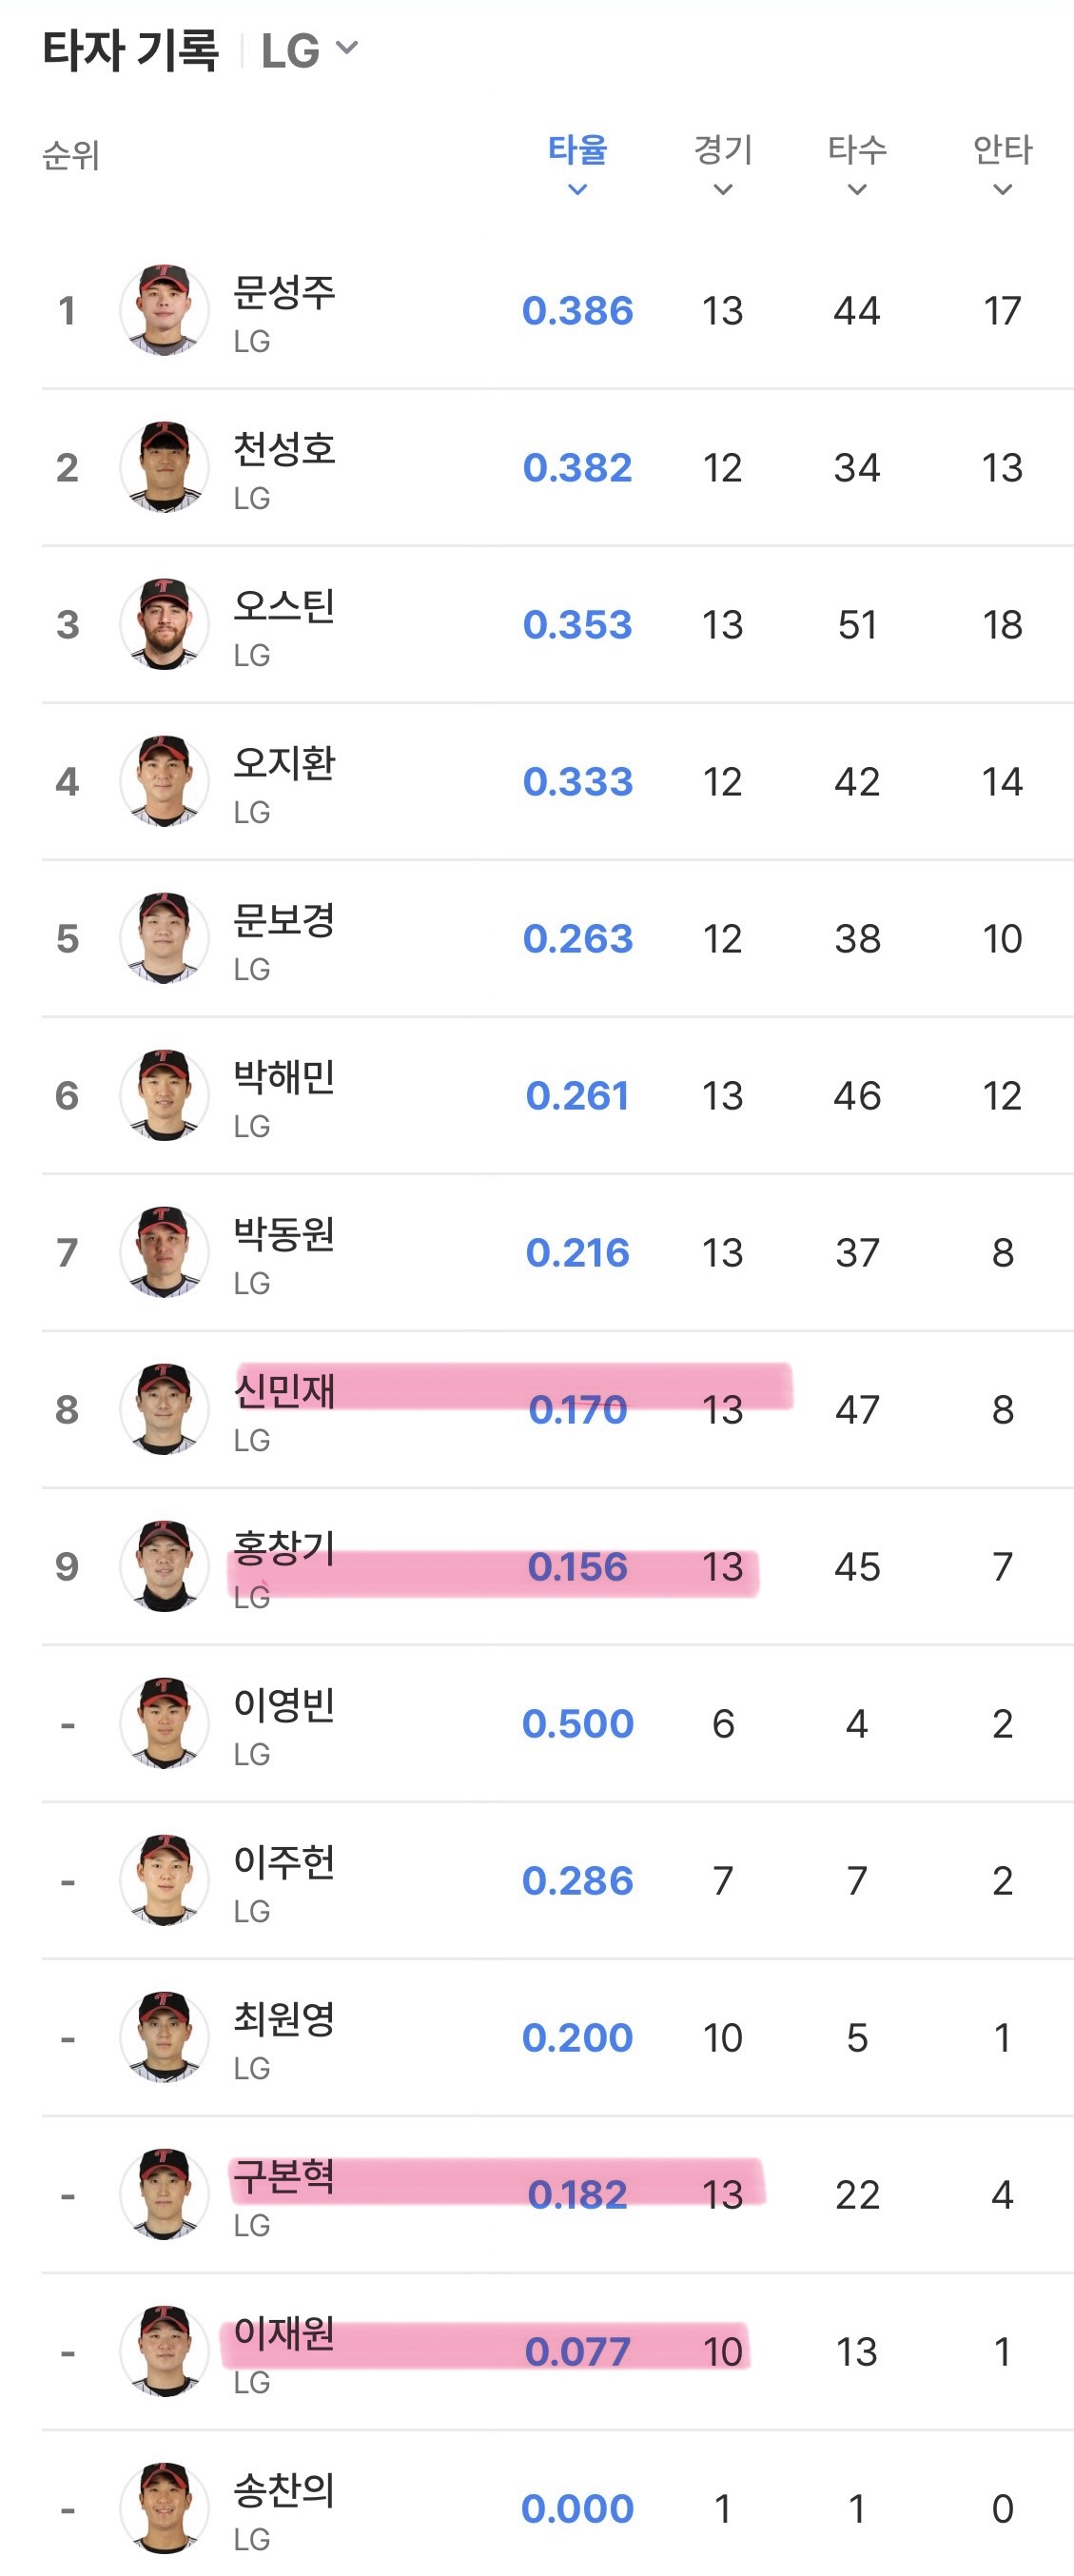Select highlighted player 홍창기
This screenshot has width=1074, height=2576.
[284, 1548]
